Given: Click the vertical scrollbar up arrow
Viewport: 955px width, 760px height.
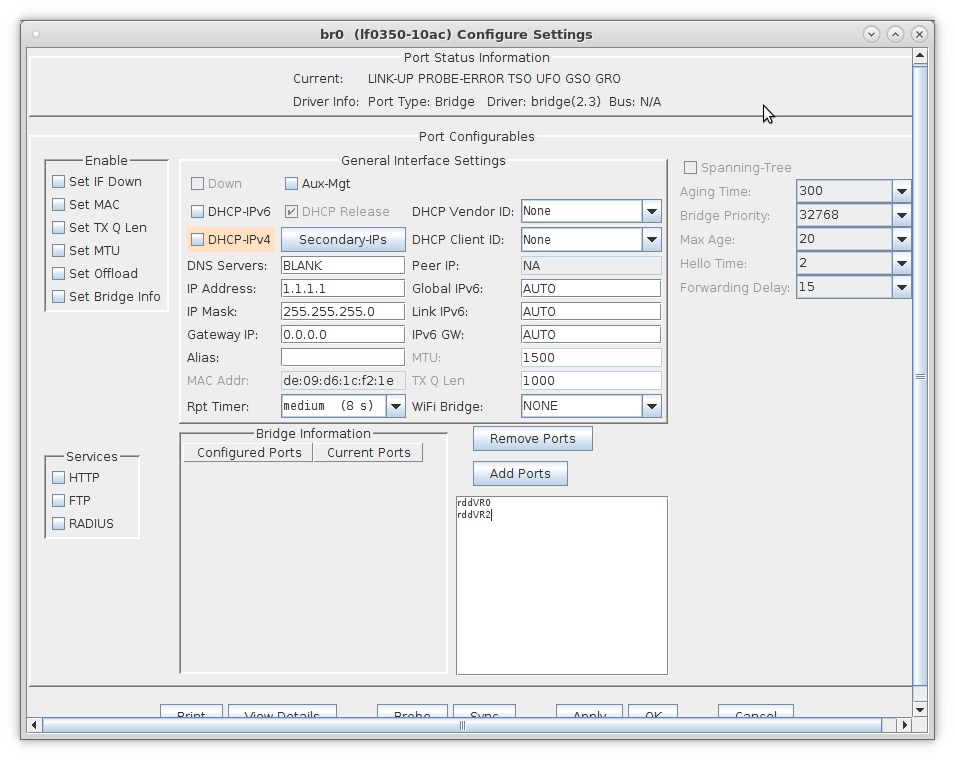Looking at the screenshot, I should click(x=920, y=56).
